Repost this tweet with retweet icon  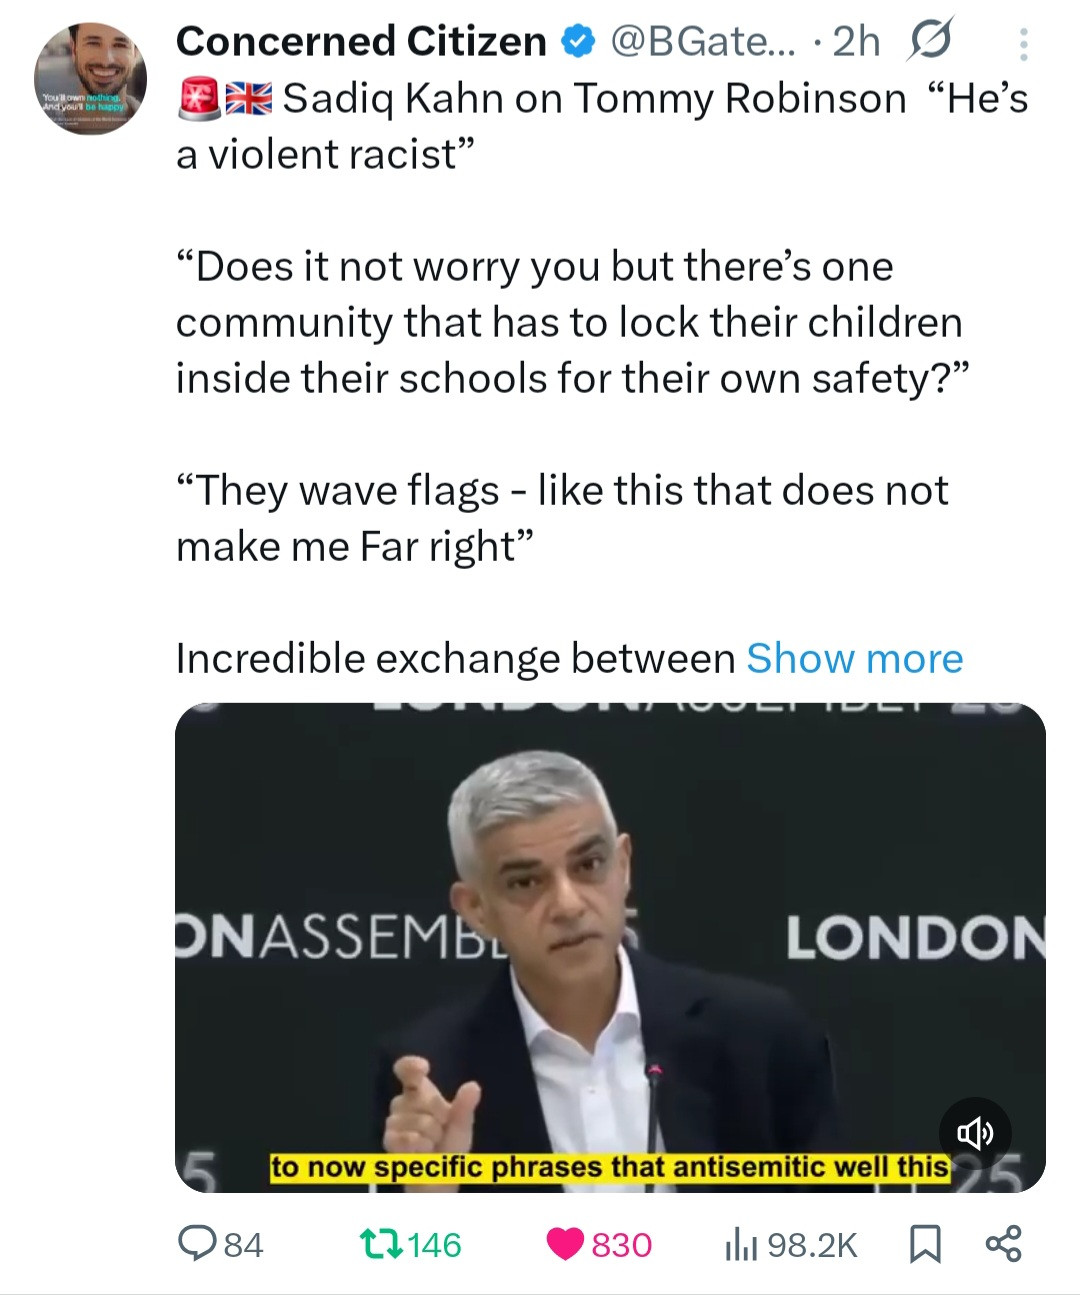point(380,1244)
